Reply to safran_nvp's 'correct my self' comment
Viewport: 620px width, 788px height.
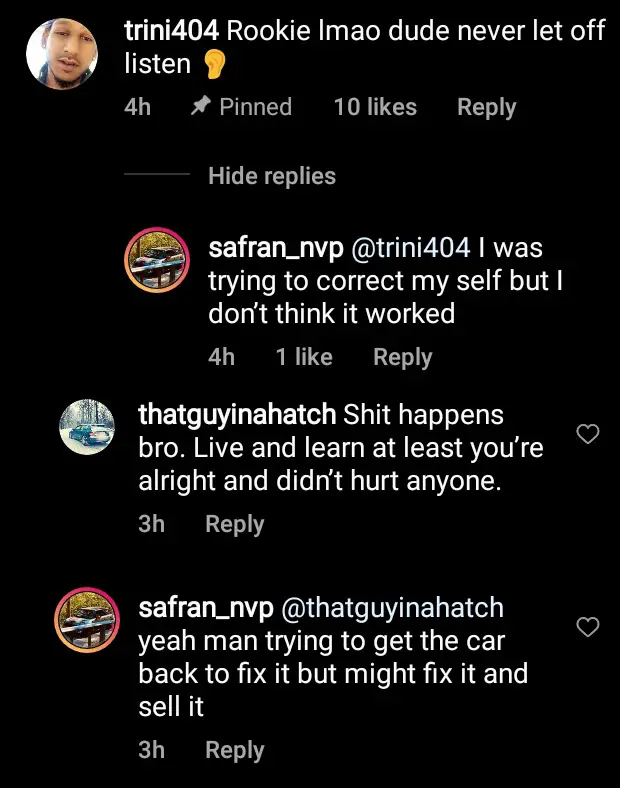(x=402, y=357)
